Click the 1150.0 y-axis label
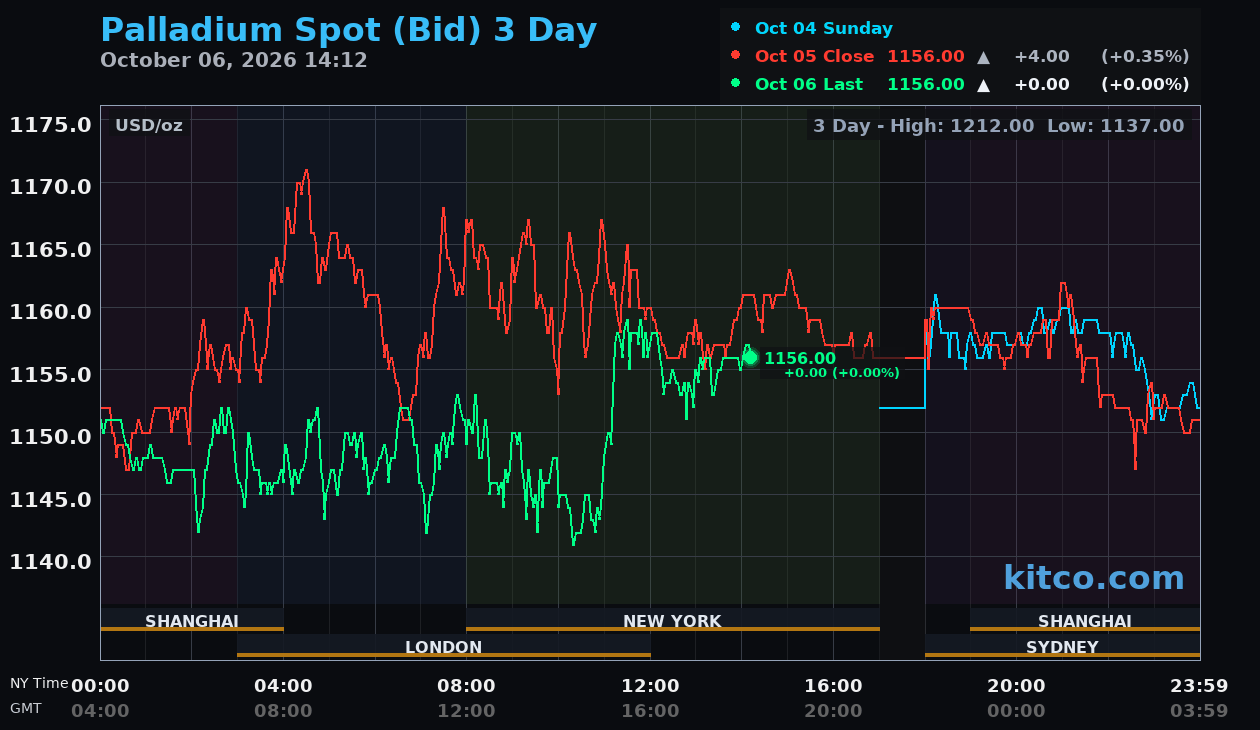Screen dimensions: 1260x730 click(51, 435)
